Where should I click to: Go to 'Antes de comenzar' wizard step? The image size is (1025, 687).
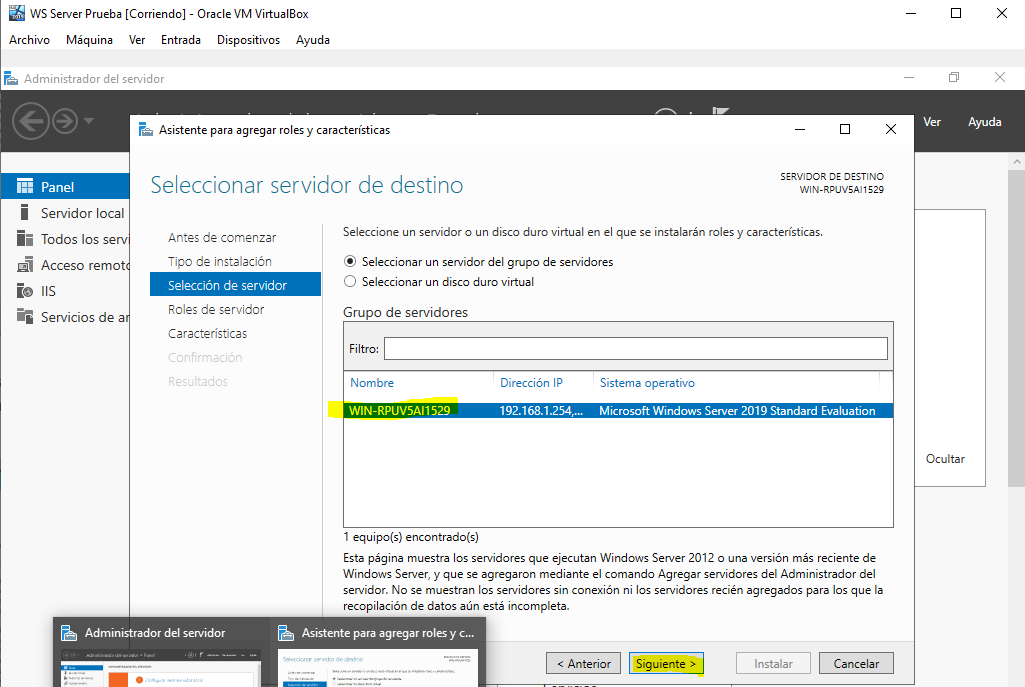click(222, 237)
